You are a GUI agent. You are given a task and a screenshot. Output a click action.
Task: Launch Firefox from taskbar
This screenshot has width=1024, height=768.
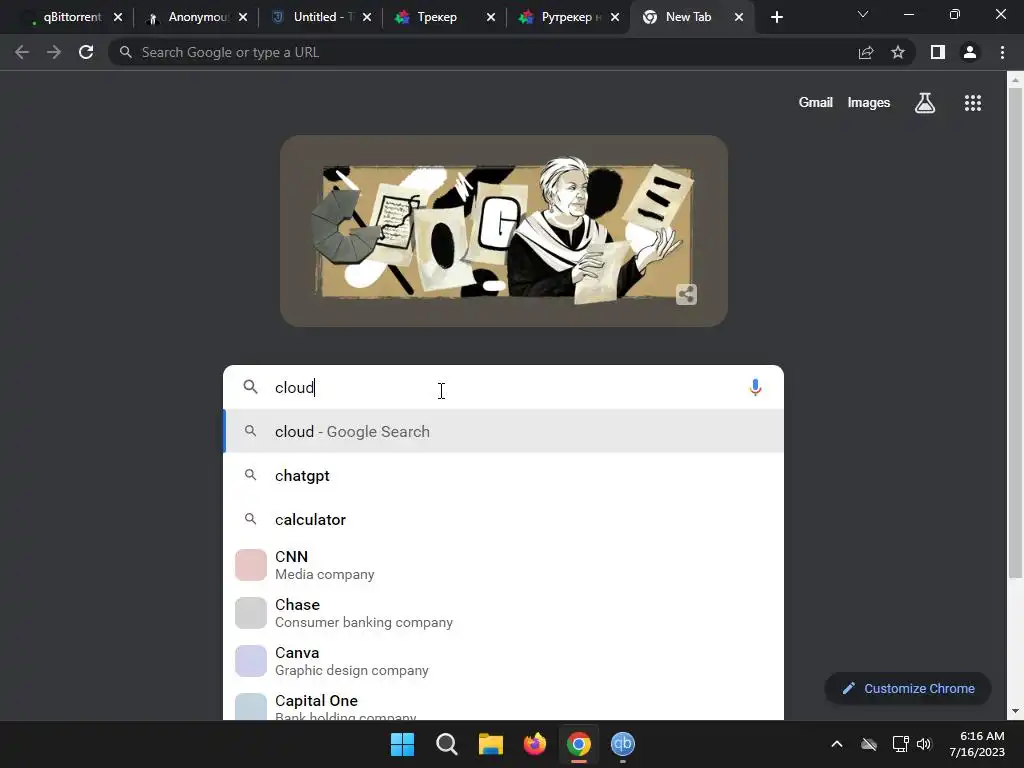[x=534, y=744]
